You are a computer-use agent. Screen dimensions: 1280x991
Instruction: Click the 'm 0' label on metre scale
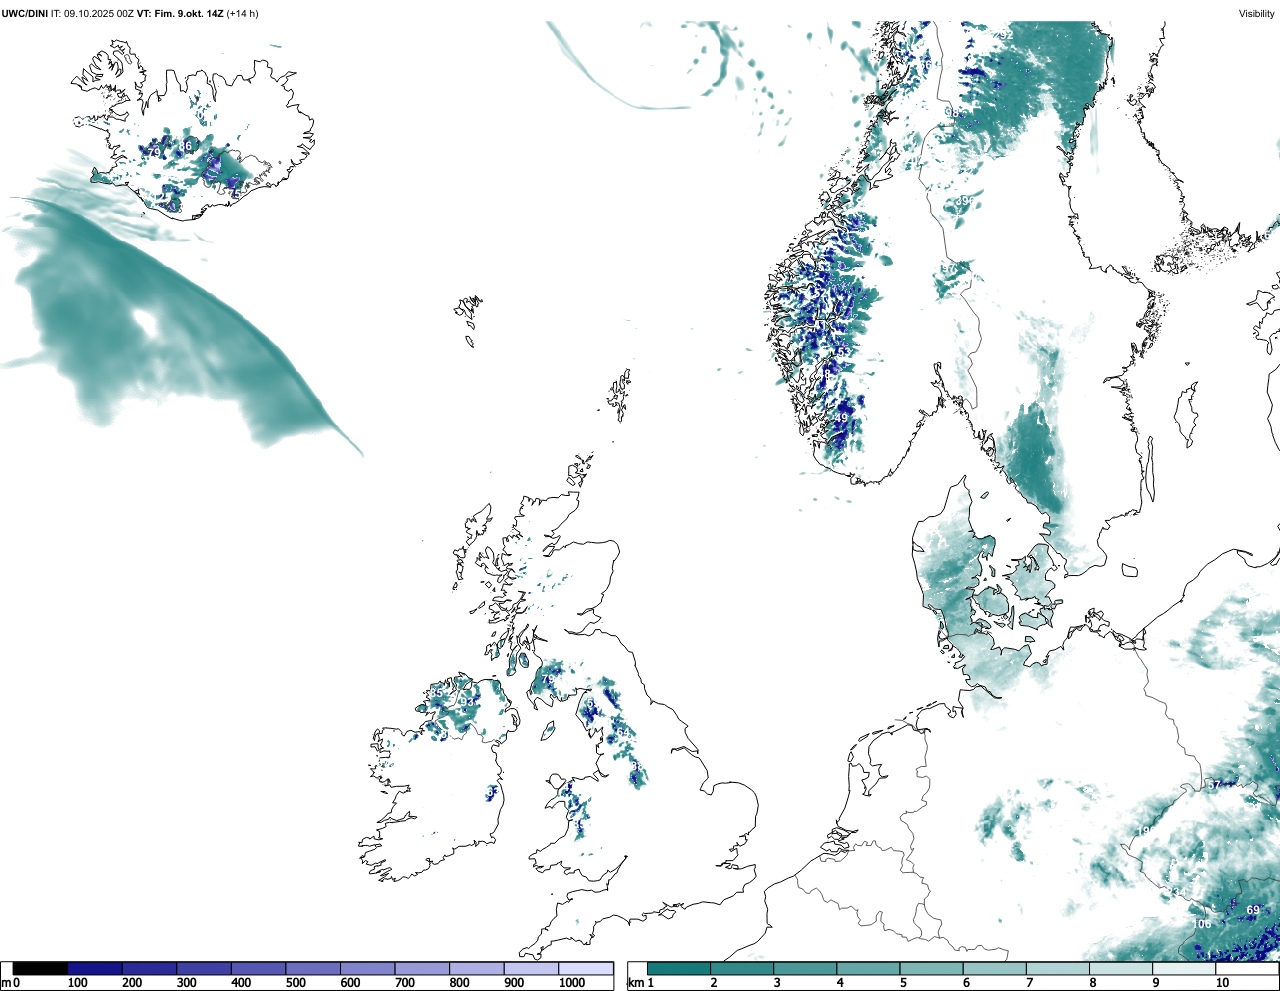click(x=11, y=983)
